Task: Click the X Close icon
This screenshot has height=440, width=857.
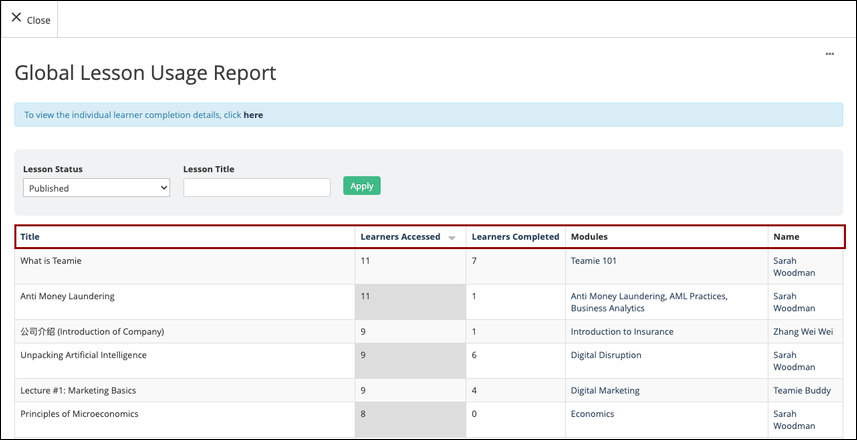Action: (16, 17)
